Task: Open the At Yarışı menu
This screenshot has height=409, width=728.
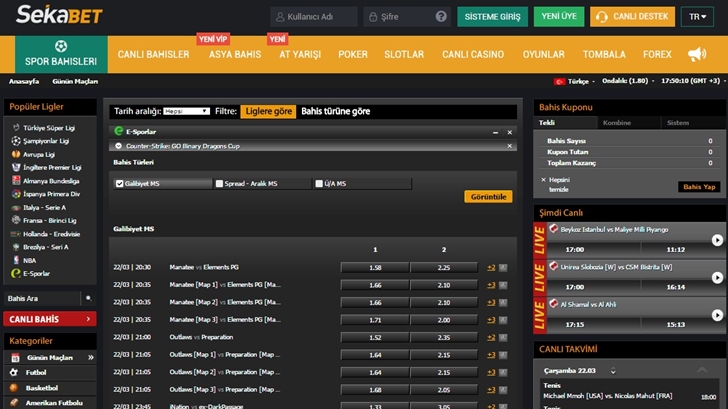Action: click(x=300, y=55)
